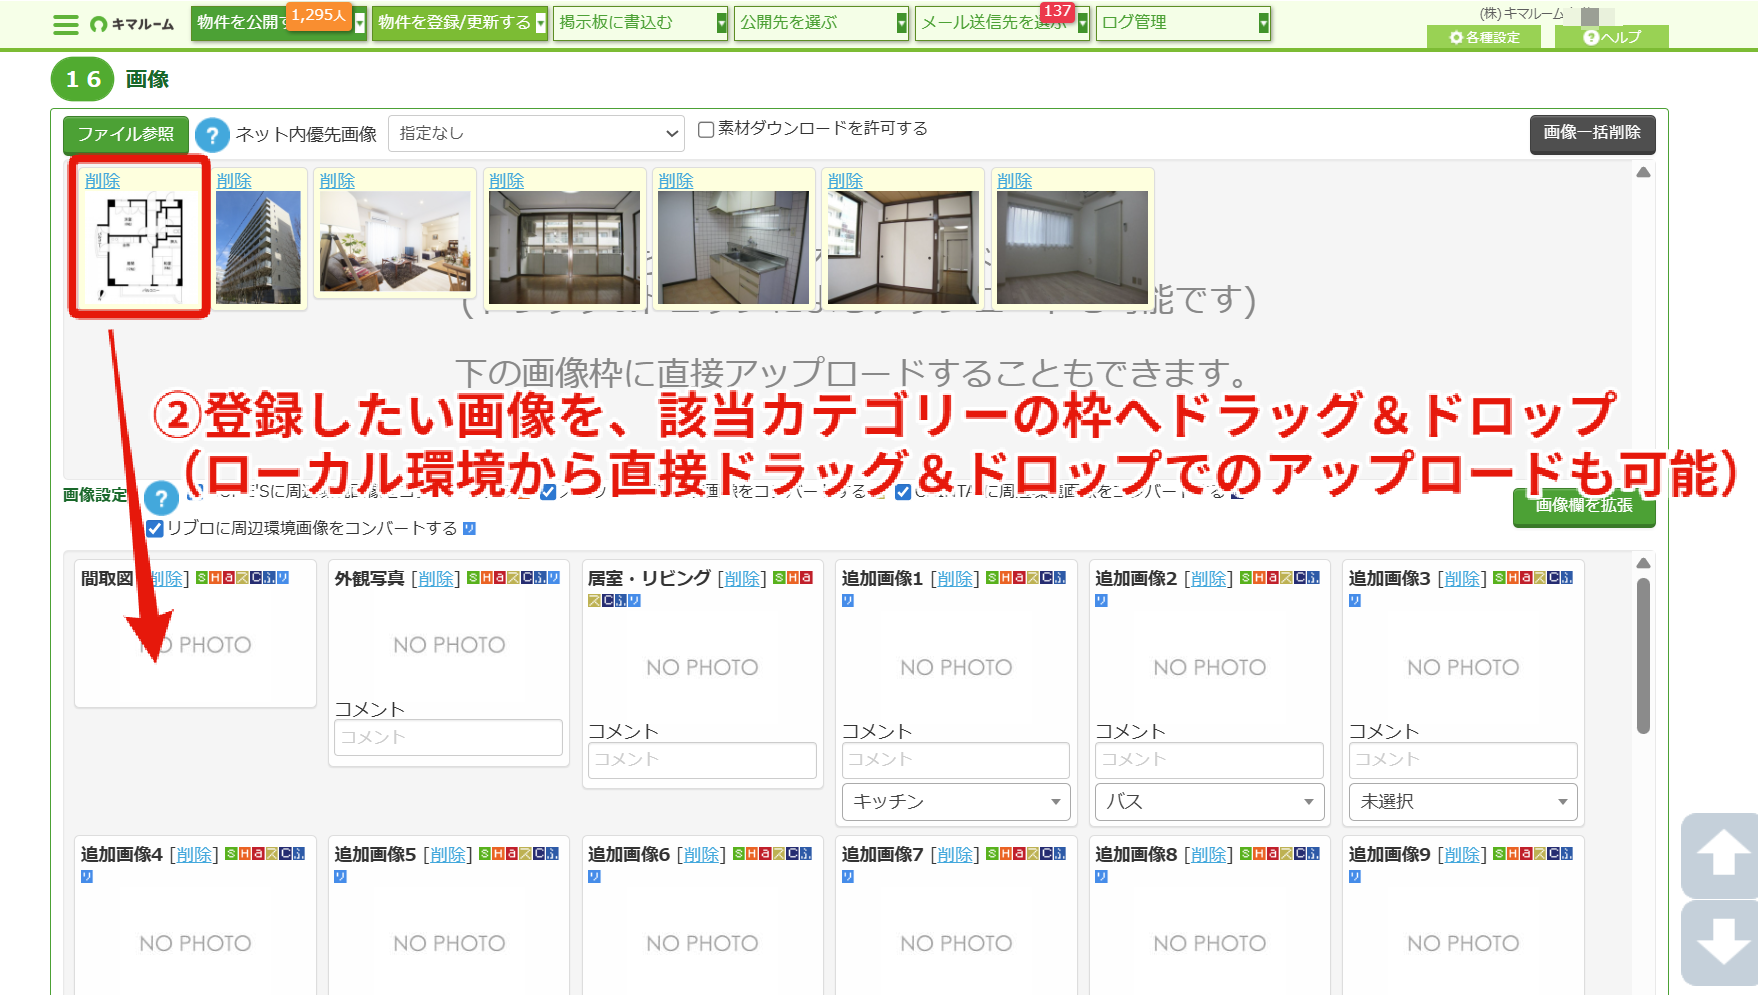Jump to page top with up arrow
Image resolution: width=1758 pixels, height=995 pixels.
[x=1723, y=855]
